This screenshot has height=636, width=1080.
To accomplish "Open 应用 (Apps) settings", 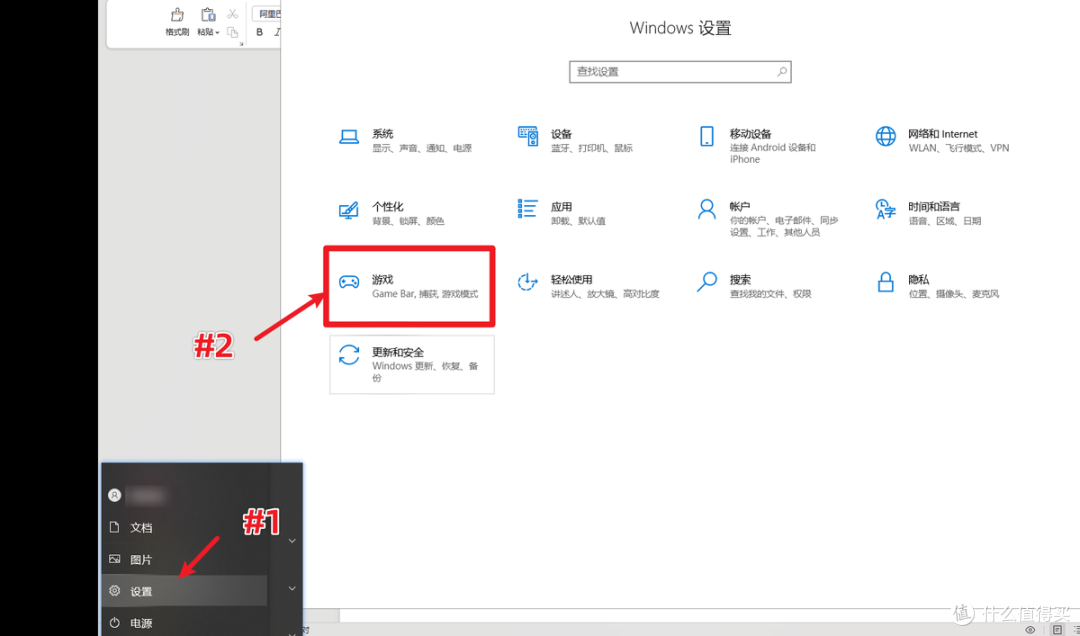I will click(561, 207).
